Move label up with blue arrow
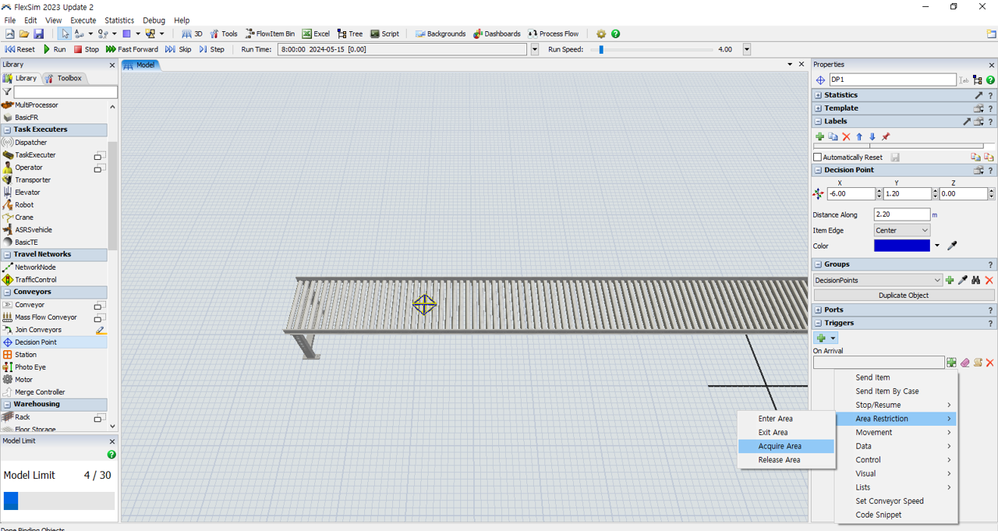 (859, 137)
